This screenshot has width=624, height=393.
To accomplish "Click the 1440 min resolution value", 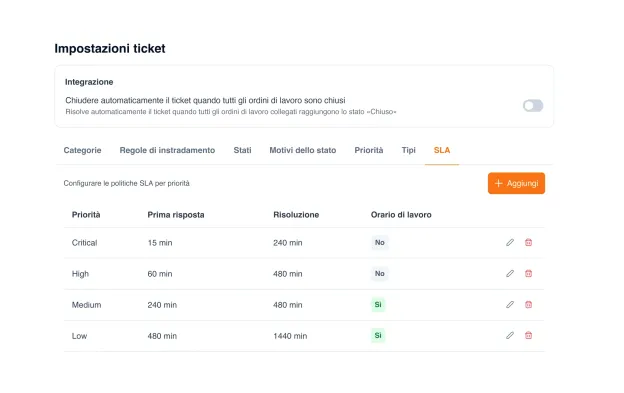I will [290, 336].
